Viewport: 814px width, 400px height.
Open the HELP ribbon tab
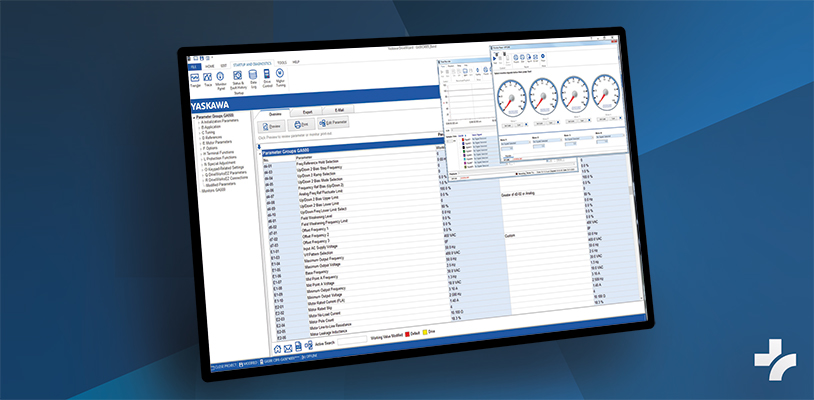296,62
